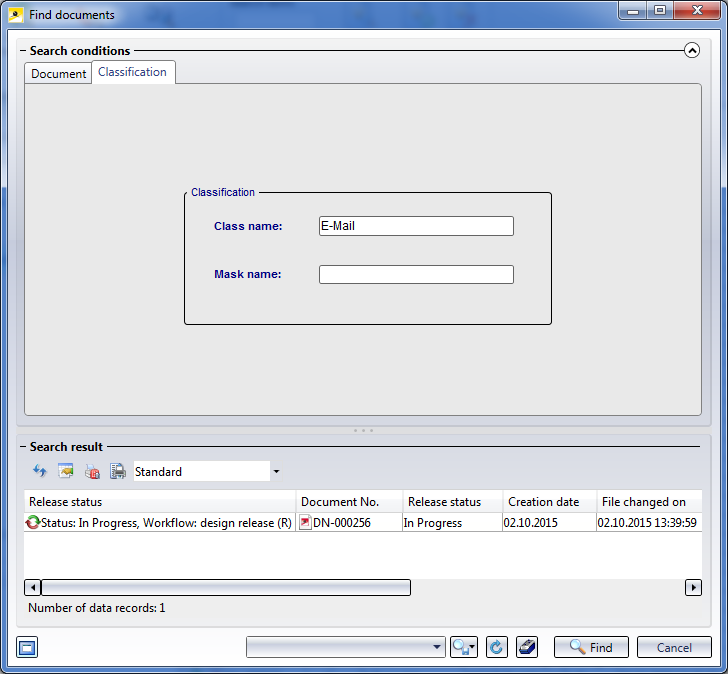Maximize the Find documents window
The height and width of the screenshot is (674, 728).
point(660,10)
